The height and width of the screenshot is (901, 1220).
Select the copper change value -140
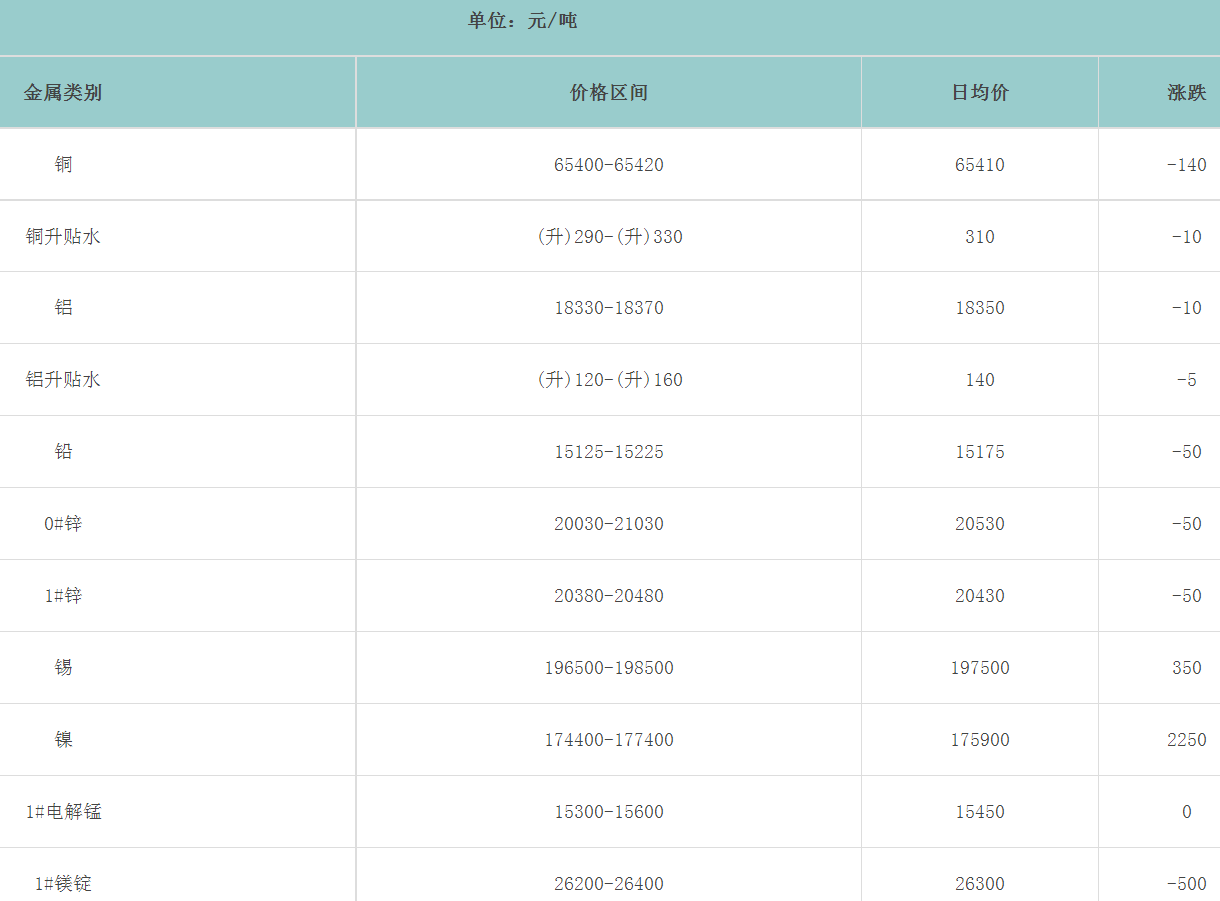[1186, 165]
